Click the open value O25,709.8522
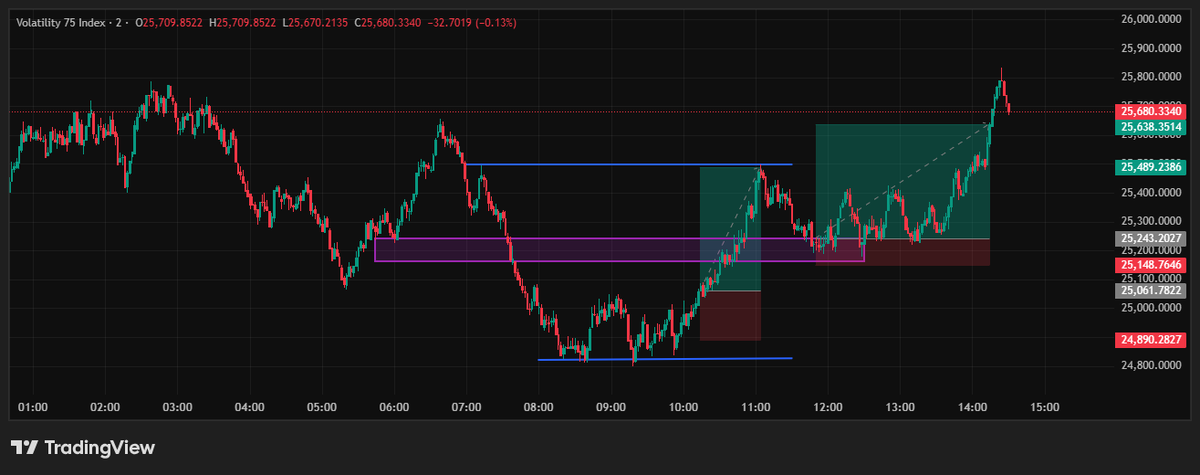Screen dimensions: 1200x475 pos(169,22)
